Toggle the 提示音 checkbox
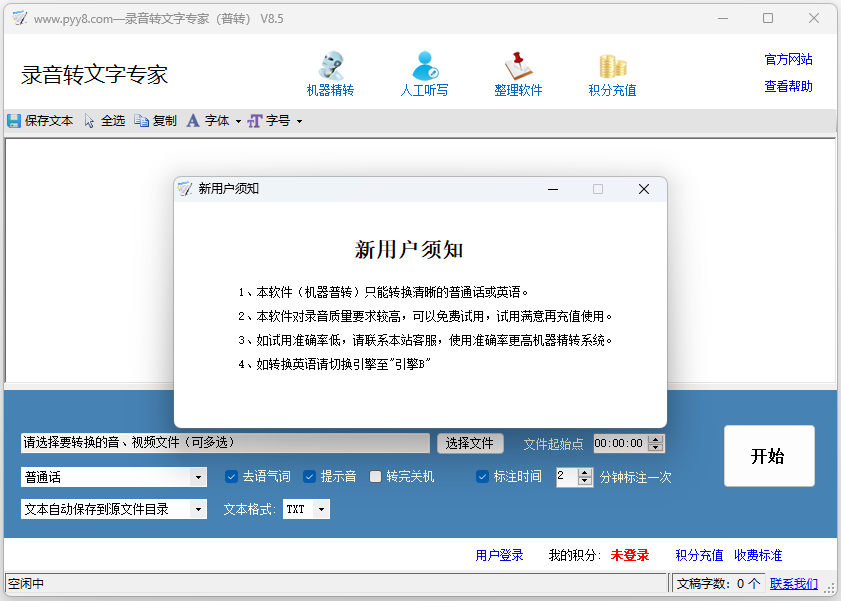 309,477
